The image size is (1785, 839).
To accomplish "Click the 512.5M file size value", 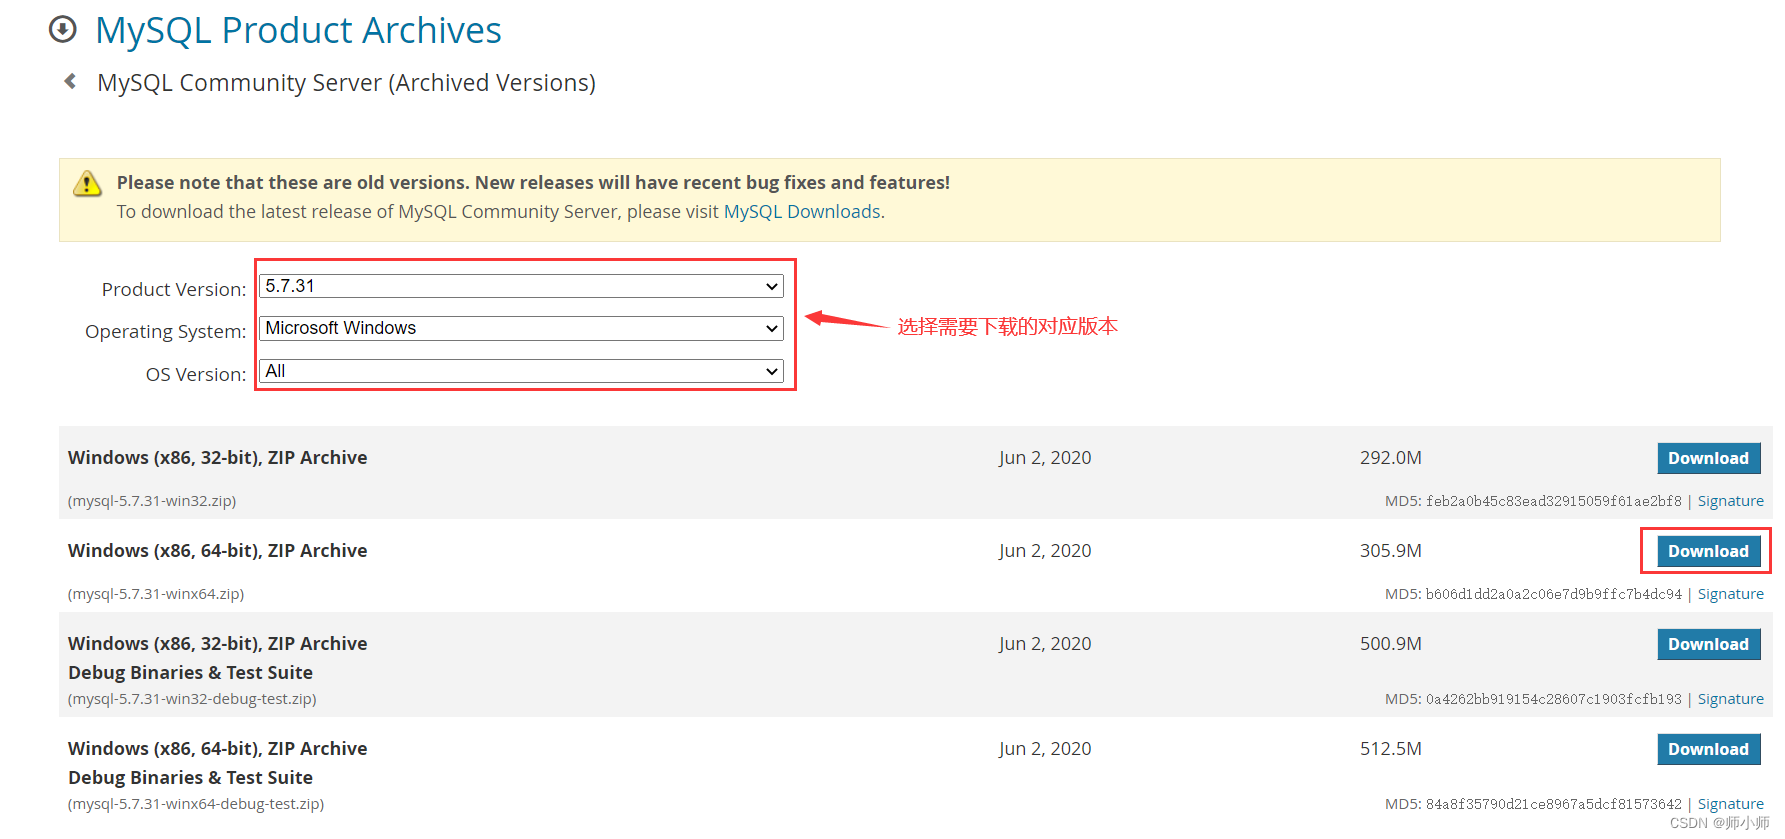I will tap(1390, 749).
